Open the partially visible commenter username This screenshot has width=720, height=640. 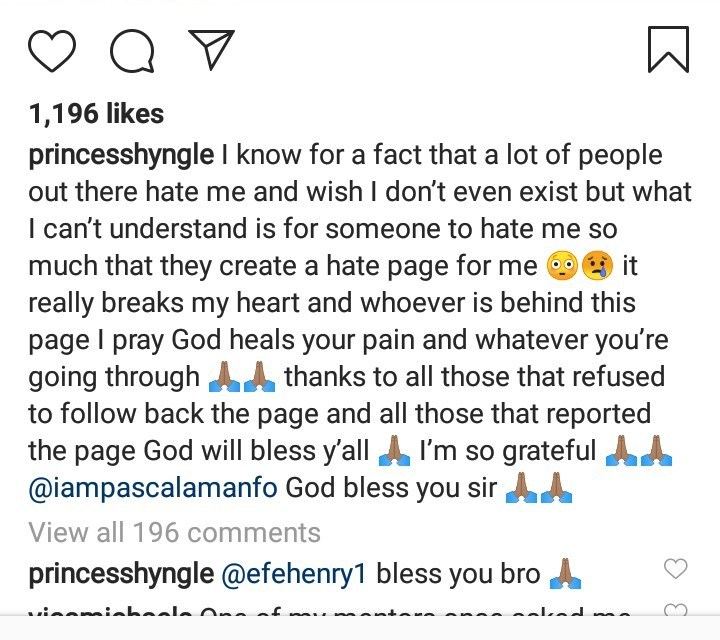point(110,611)
